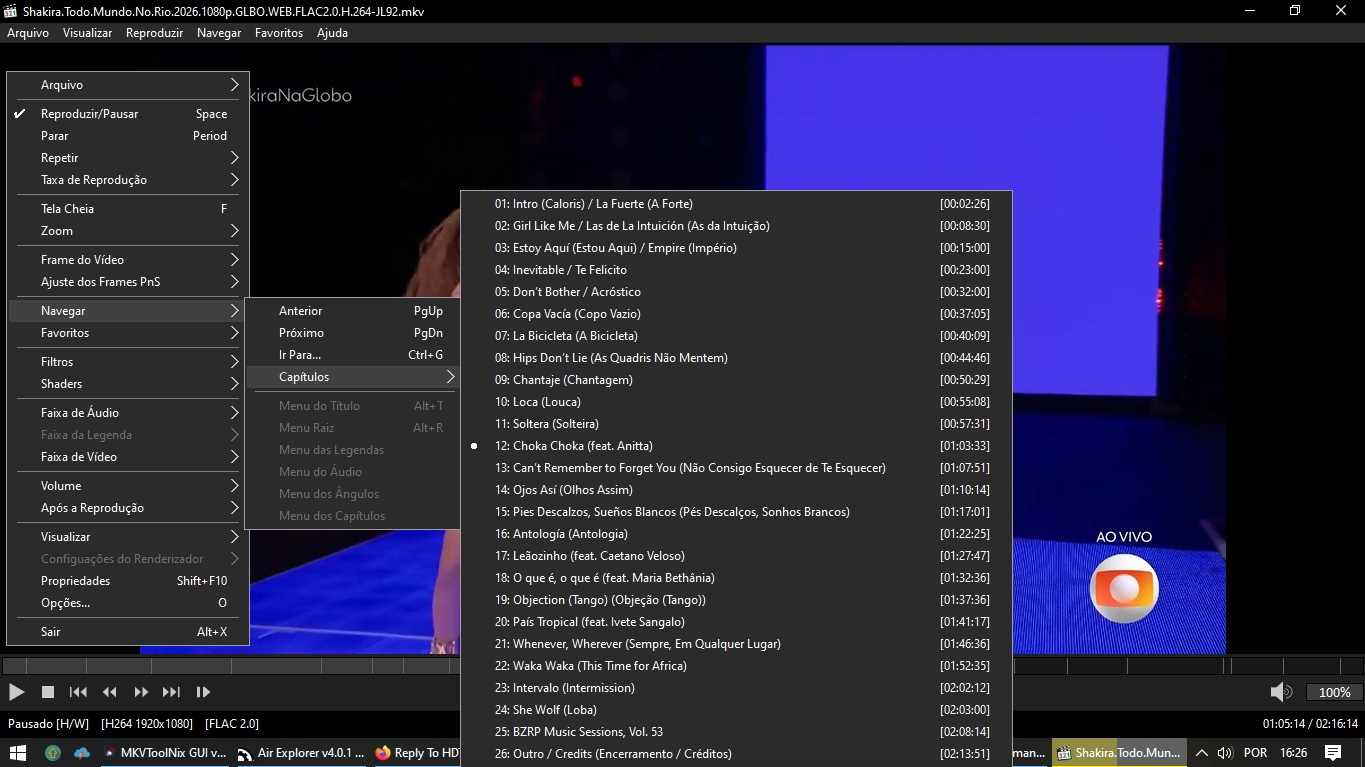Select chapter 24 She Wolf (Loba)

coord(736,710)
